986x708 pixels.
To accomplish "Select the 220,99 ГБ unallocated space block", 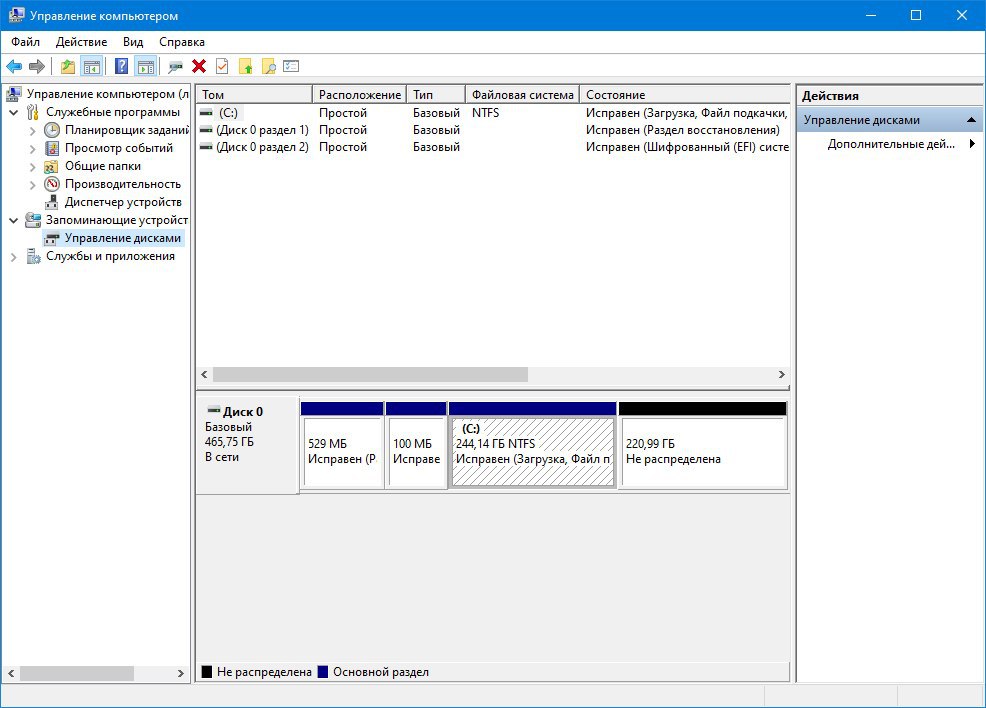I will click(703, 446).
